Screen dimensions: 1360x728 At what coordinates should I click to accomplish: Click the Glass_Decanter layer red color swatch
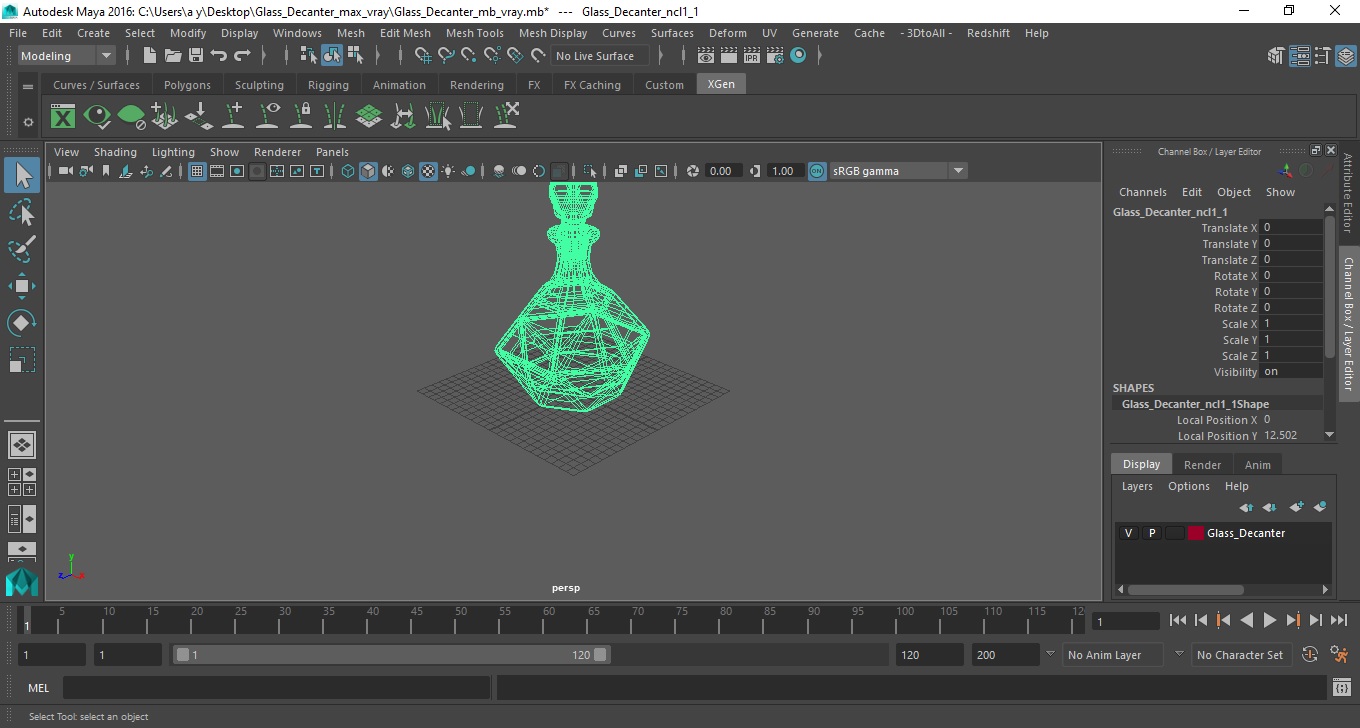[1196, 533]
